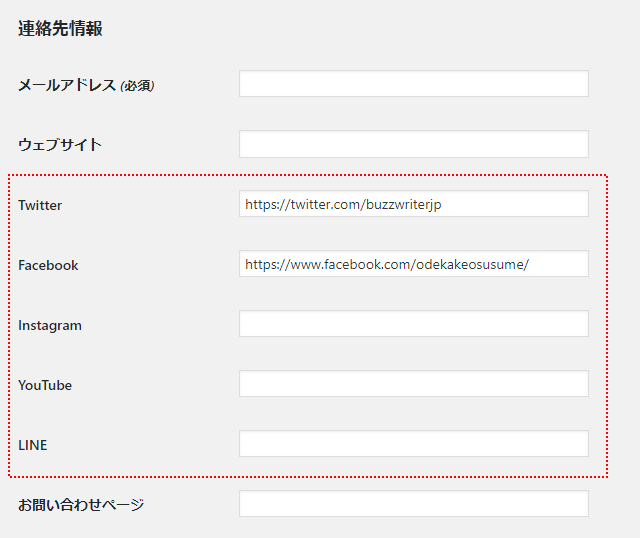Screen dimensions: 640x538
Task: Click the メールアドレス input field
Action: (x=413, y=84)
